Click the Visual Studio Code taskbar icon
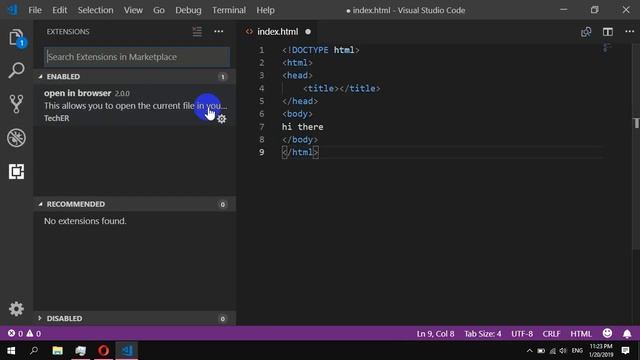Image resolution: width=640 pixels, height=360 pixels. point(127,351)
